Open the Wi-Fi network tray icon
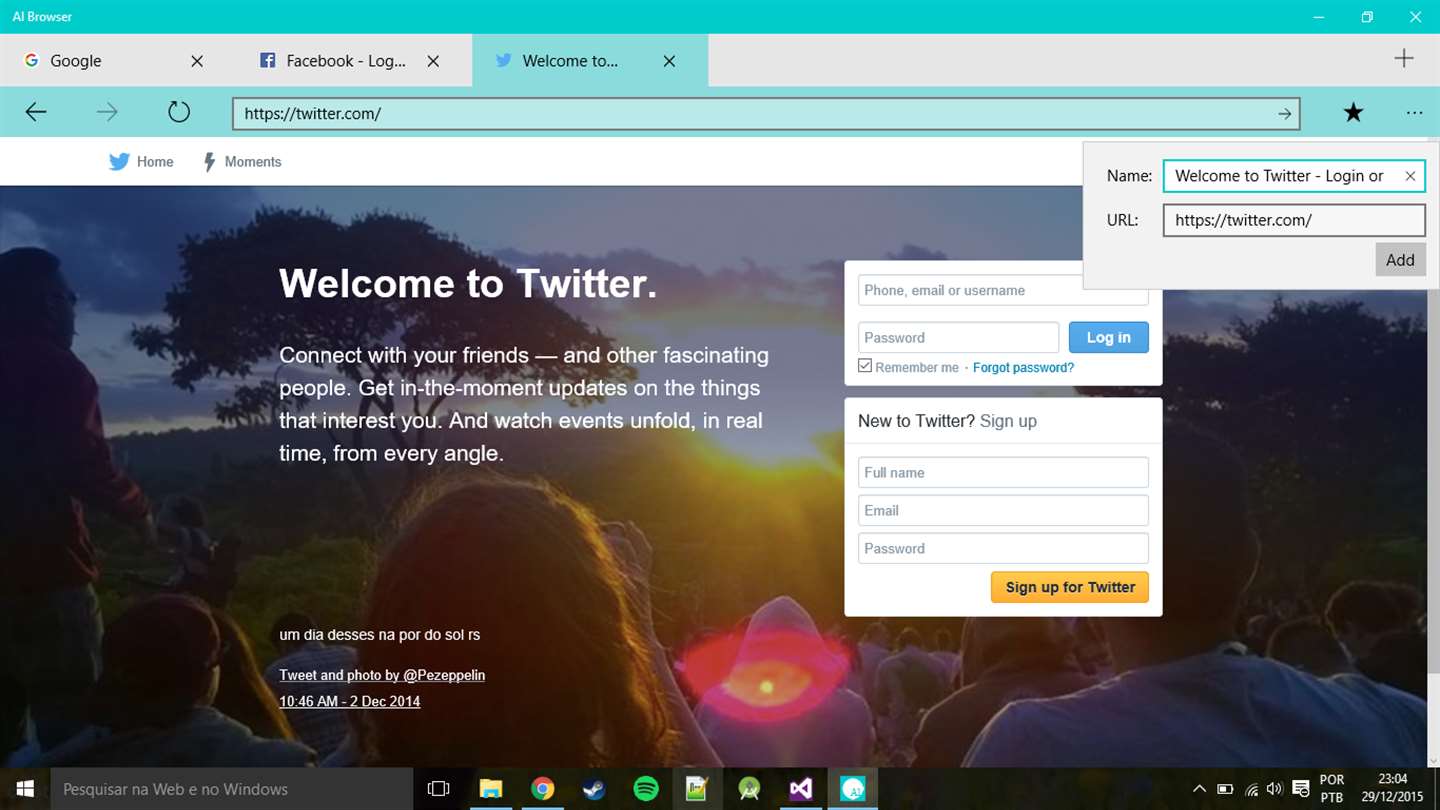 click(x=1251, y=789)
